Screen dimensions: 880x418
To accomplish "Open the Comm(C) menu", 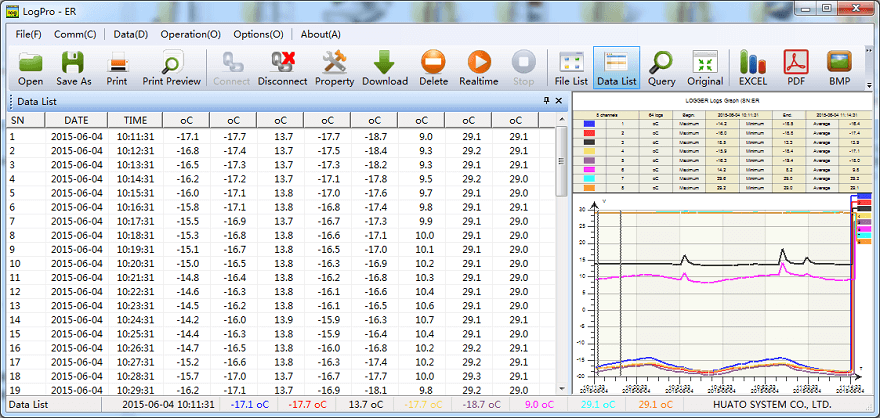I will pyautogui.click(x=75, y=34).
